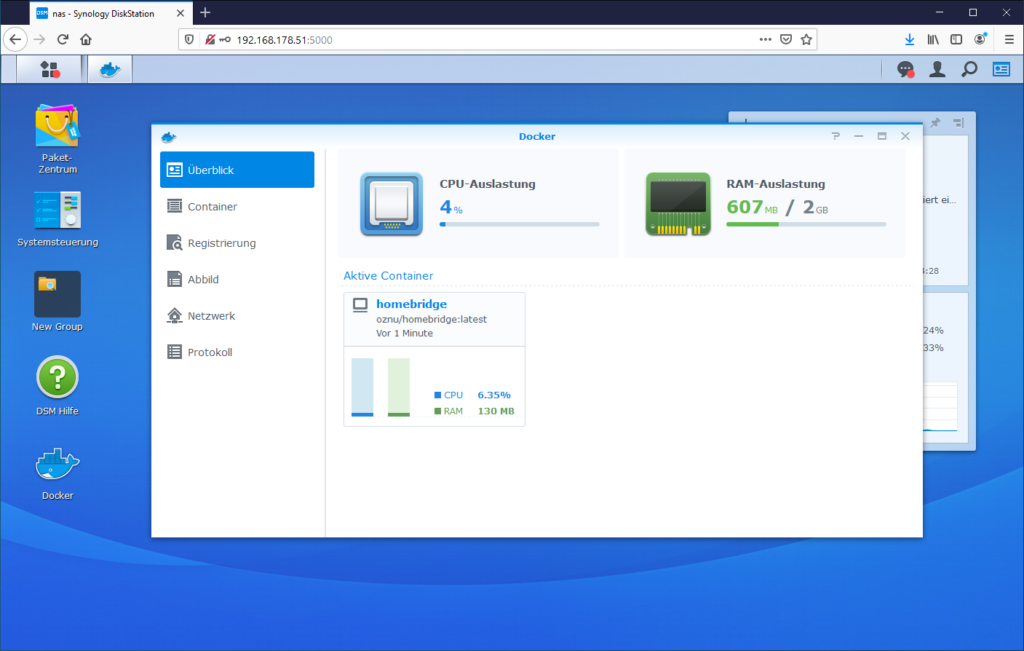Click the 4% CPU usage value
The image size is (1024, 651).
[451, 207]
